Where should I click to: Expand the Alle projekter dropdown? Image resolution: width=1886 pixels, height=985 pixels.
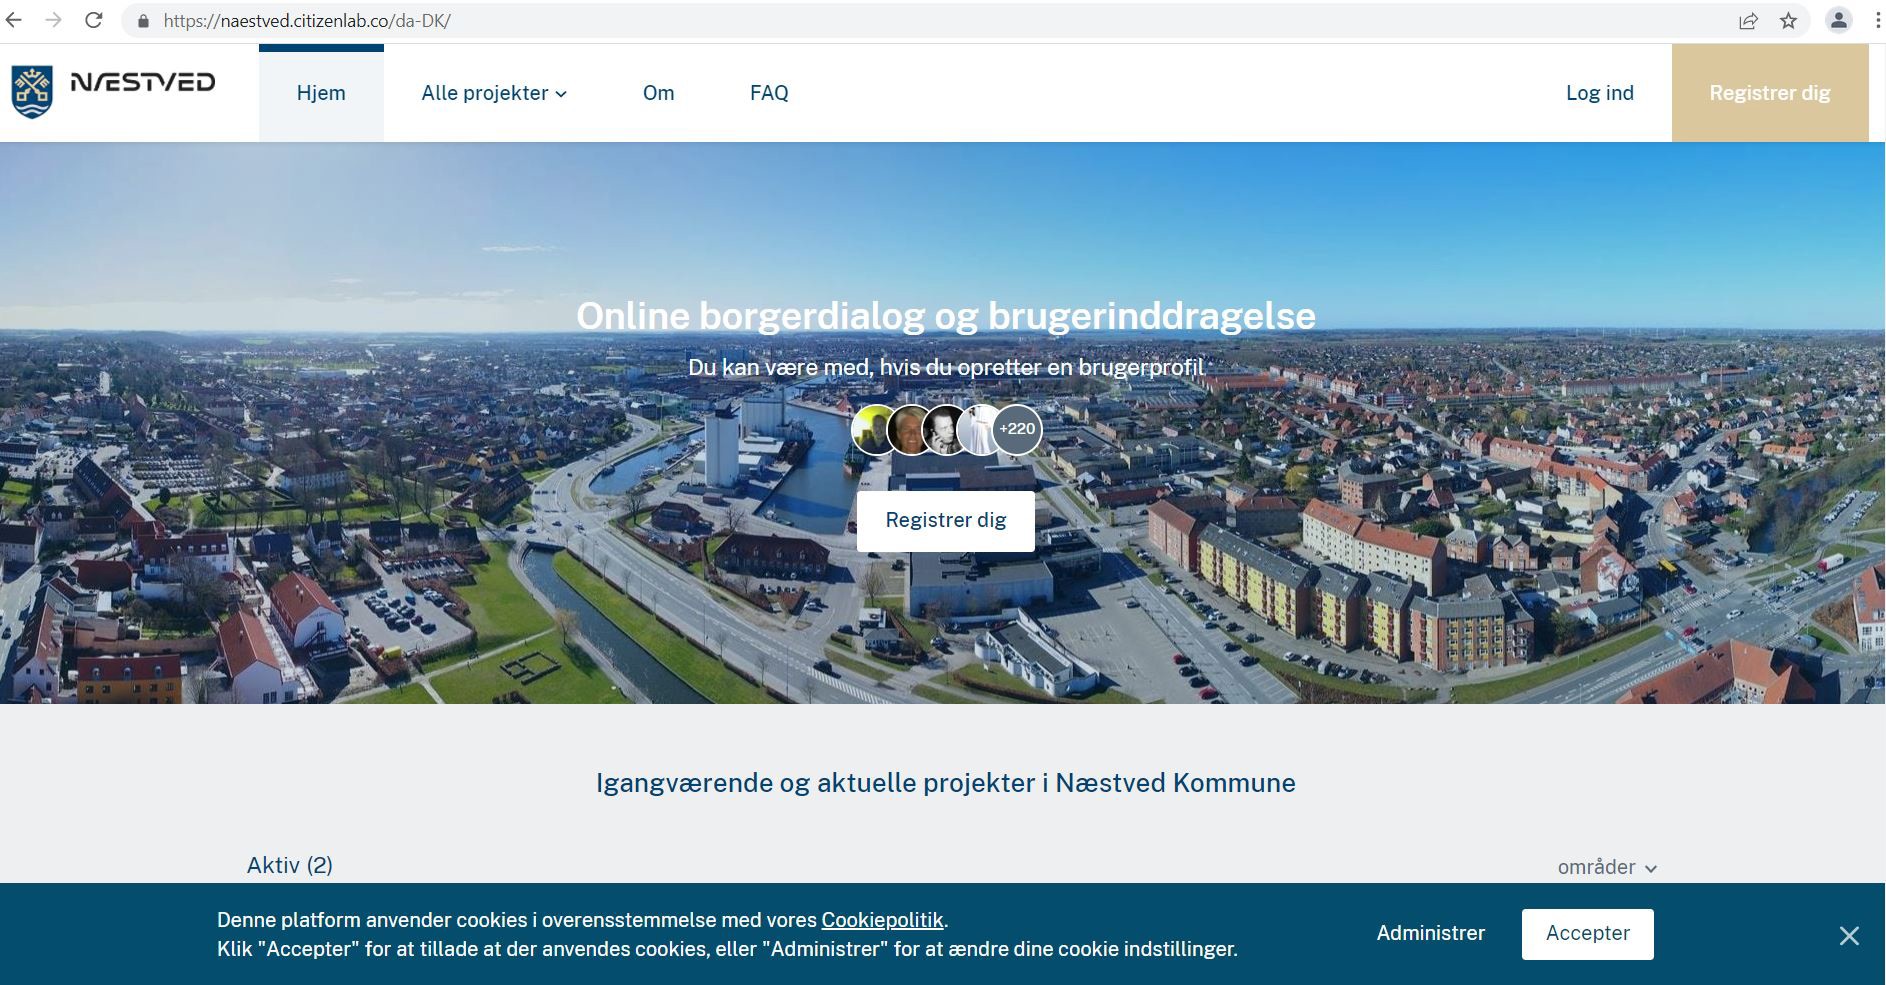click(x=493, y=93)
